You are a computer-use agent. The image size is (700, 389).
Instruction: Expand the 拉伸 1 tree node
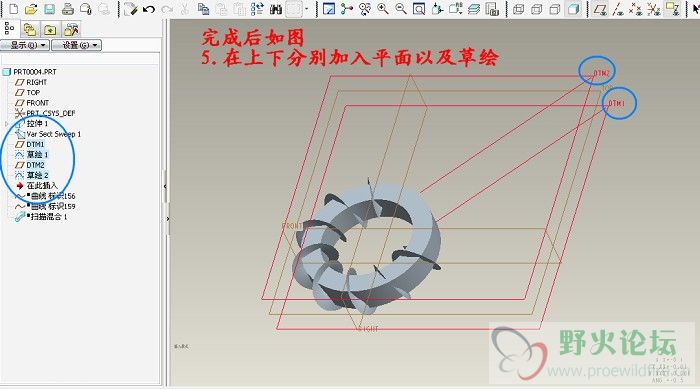coord(6,124)
